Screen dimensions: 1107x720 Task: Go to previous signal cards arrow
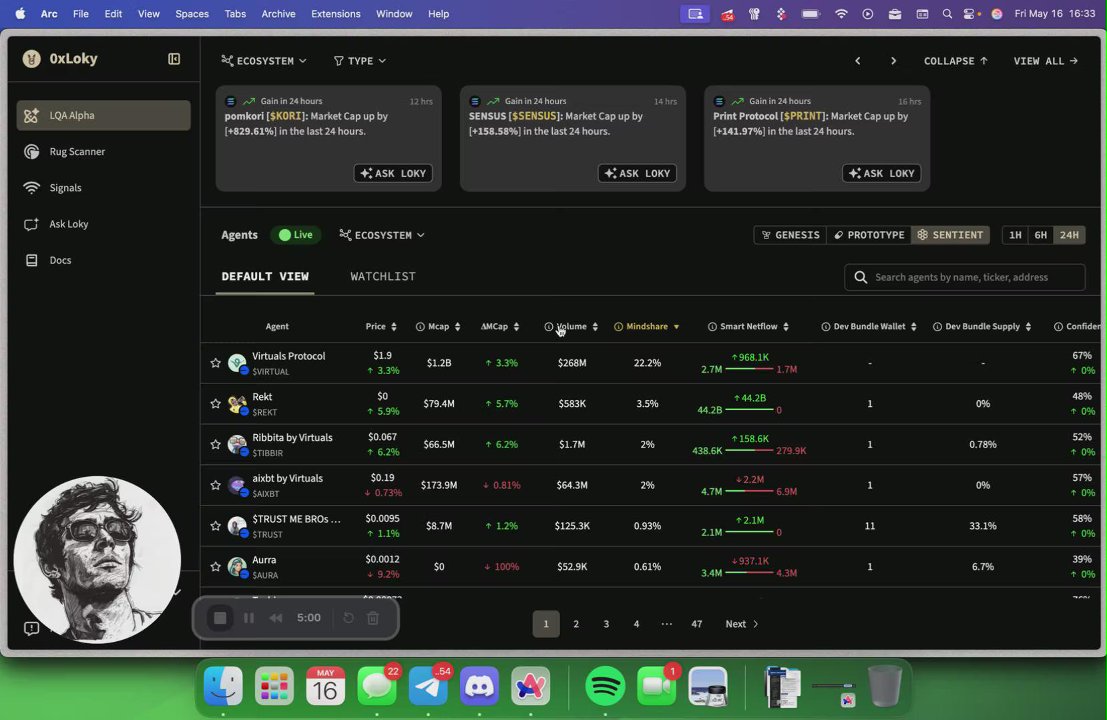point(858,61)
